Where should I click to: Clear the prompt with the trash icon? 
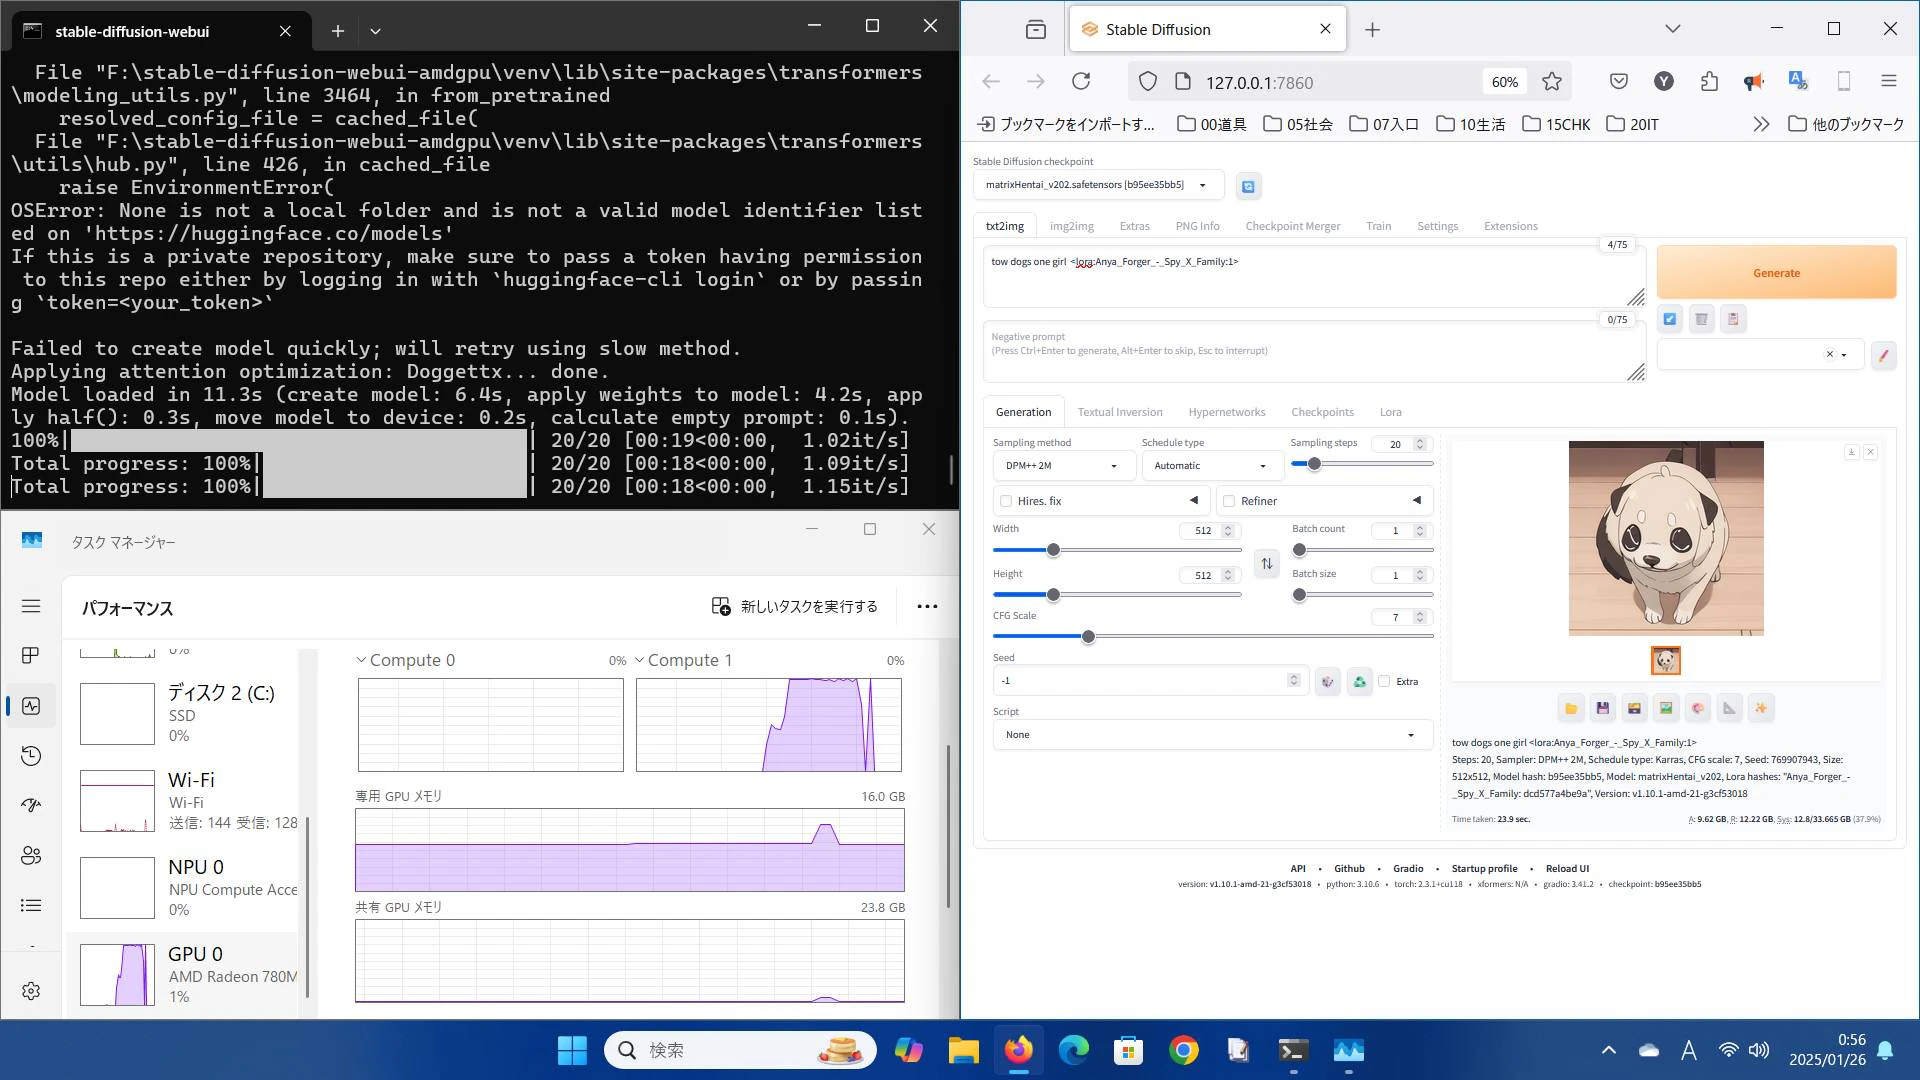pos(1701,319)
